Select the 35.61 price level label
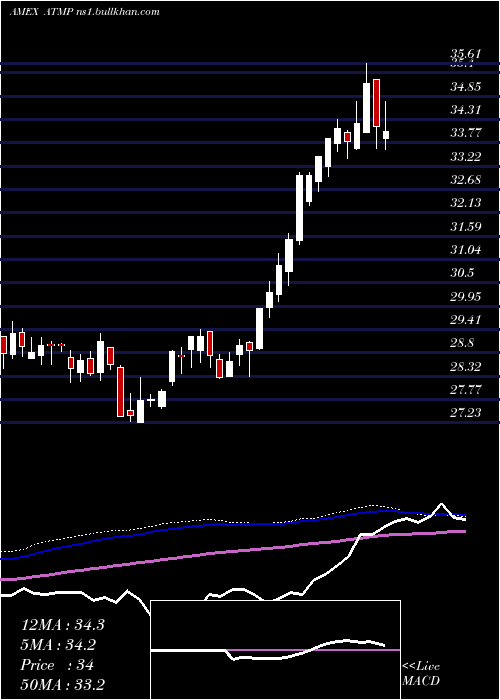The image size is (500, 700). pos(466,54)
